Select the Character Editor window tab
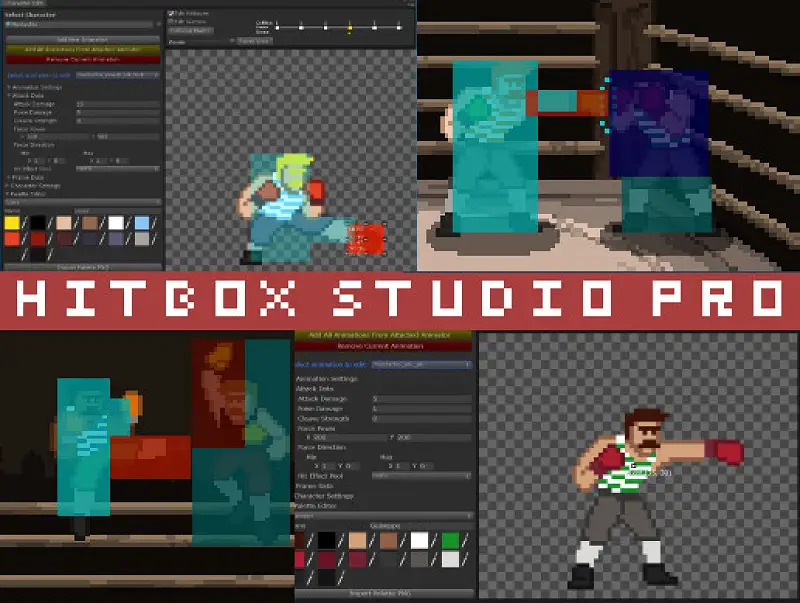 click(24, 3)
